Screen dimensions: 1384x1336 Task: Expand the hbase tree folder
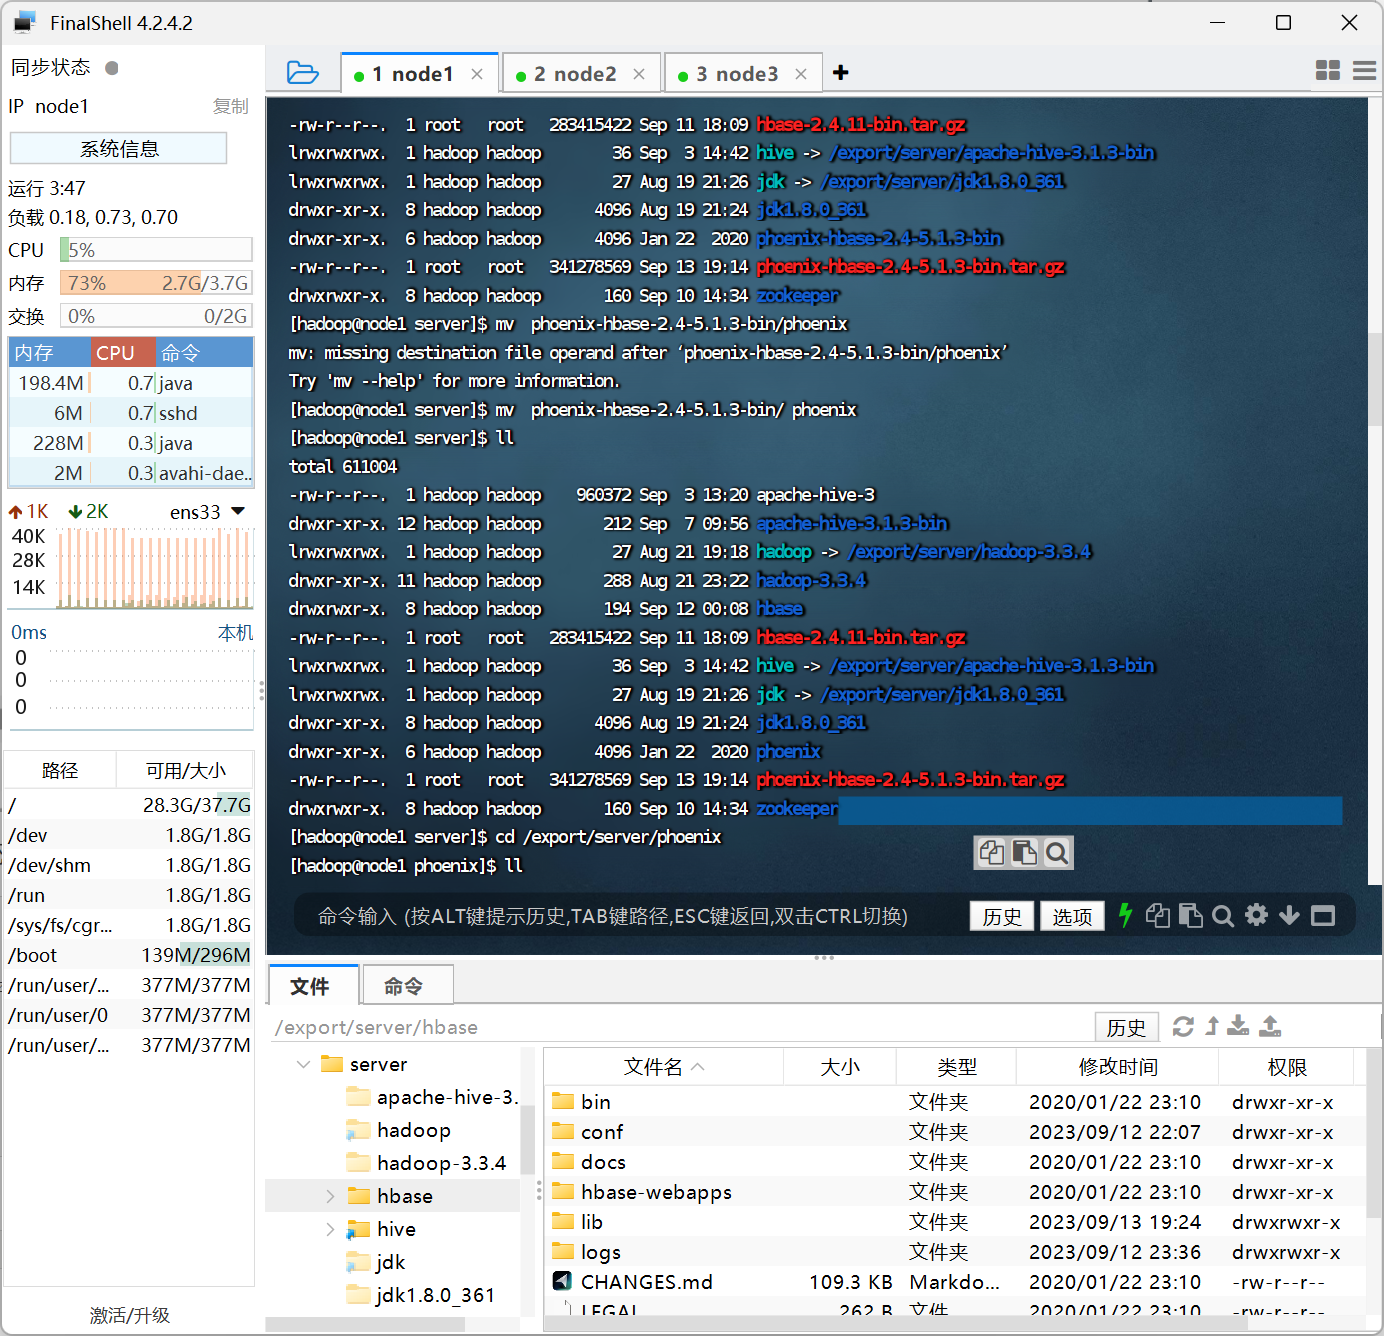330,1196
